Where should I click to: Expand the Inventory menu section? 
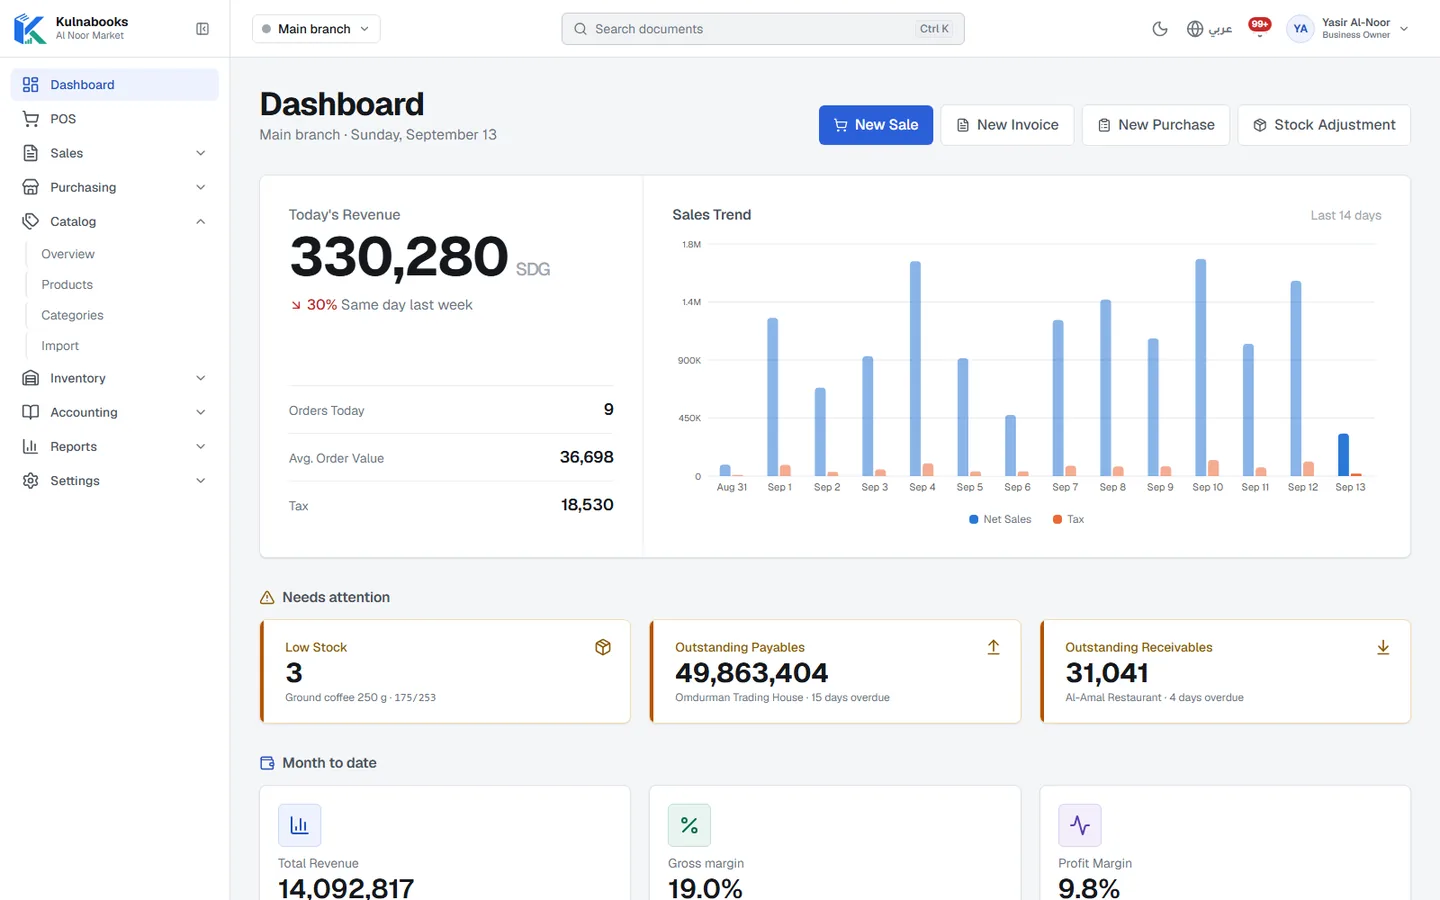(115, 378)
